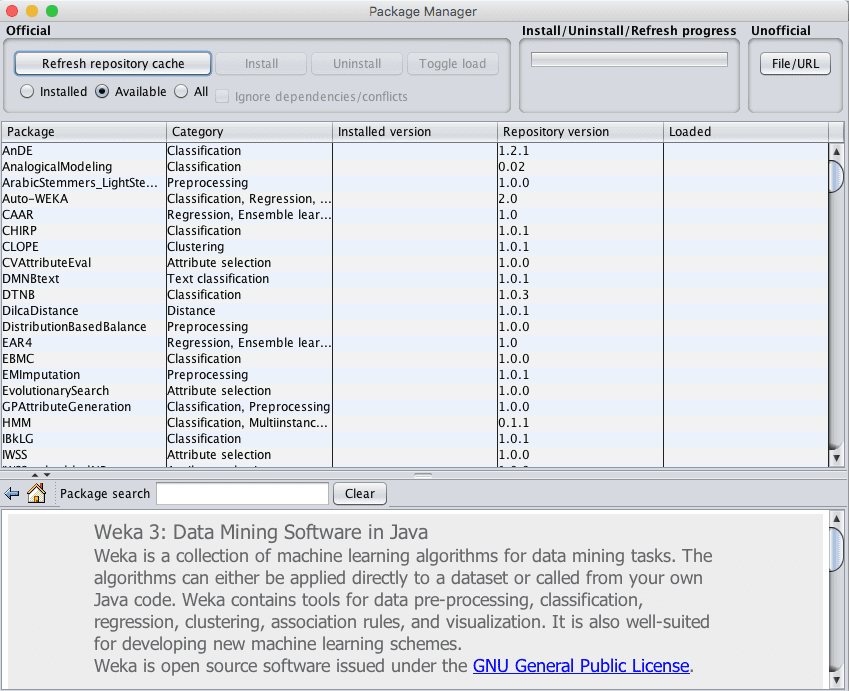This screenshot has width=849, height=691.
Task: Select the GPAttributeGeneration package
Action: pyautogui.click(x=415, y=407)
